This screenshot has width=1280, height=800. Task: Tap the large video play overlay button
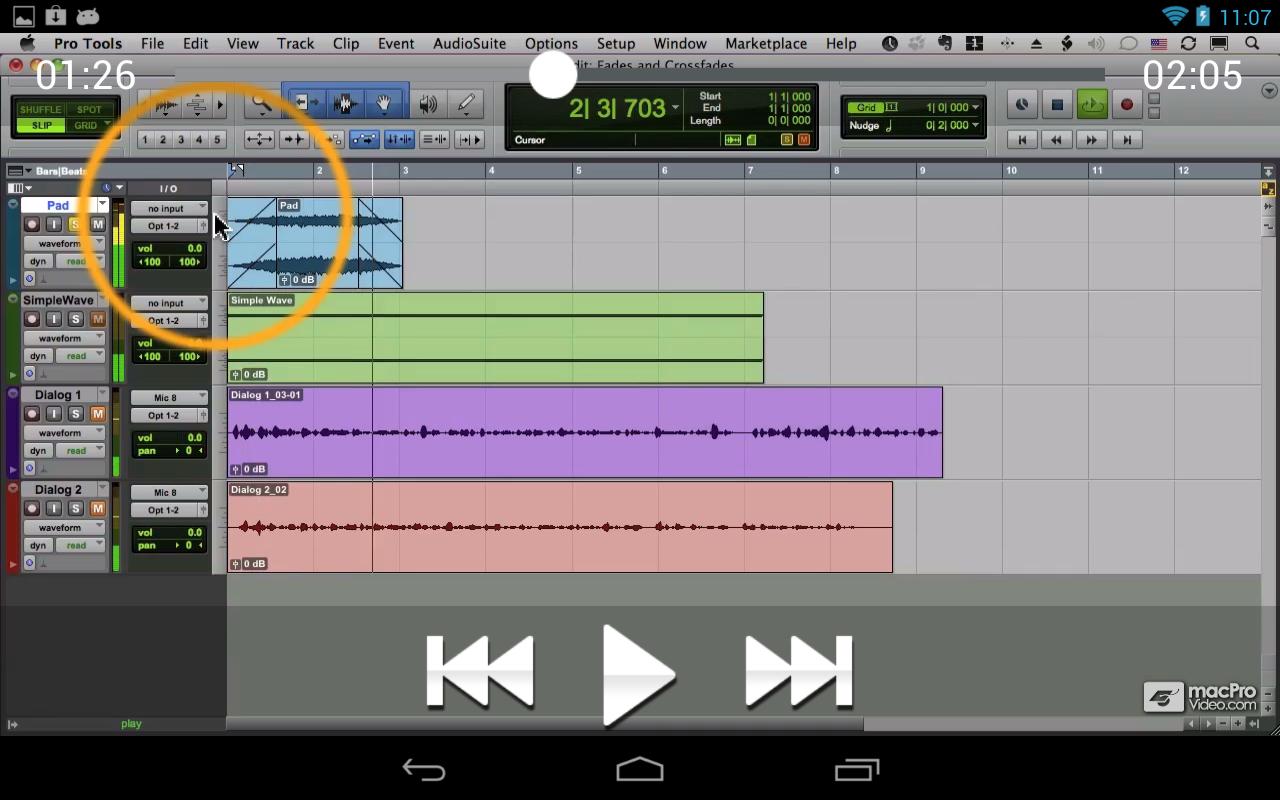(639, 674)
